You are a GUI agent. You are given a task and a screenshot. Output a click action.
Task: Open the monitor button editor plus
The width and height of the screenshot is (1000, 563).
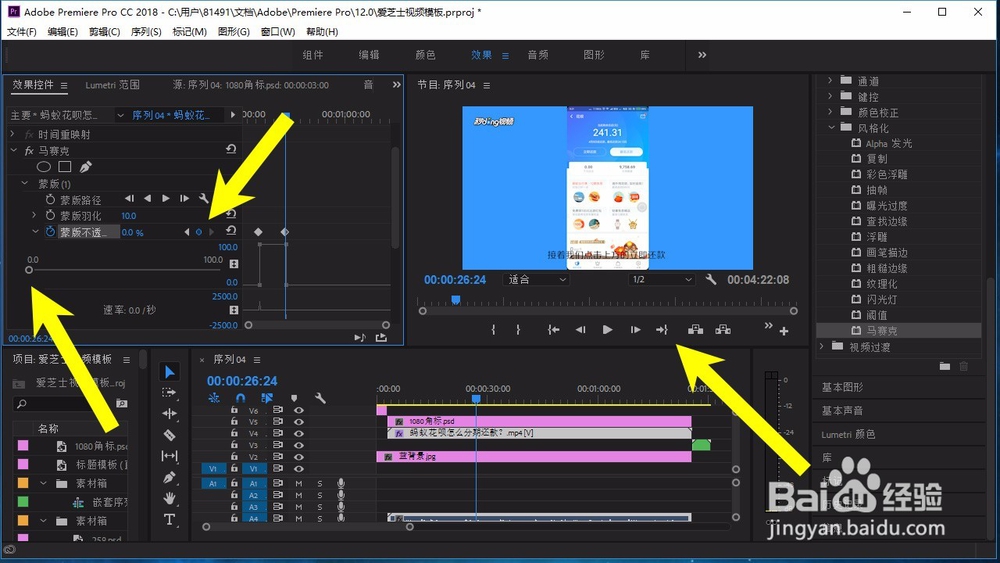(x=784, y=331)
